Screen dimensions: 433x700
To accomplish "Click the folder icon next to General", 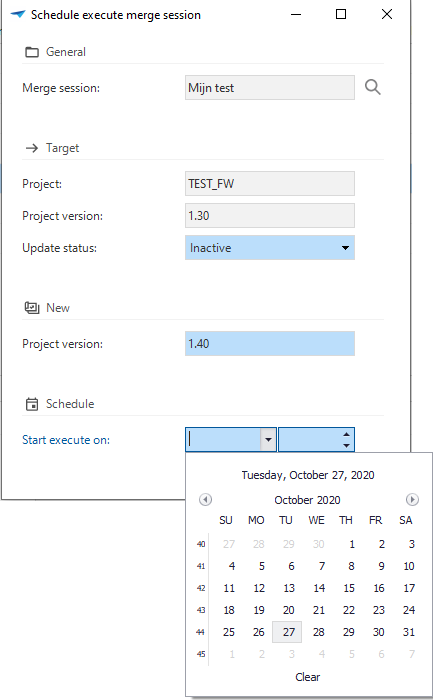I will click(32, 52).
